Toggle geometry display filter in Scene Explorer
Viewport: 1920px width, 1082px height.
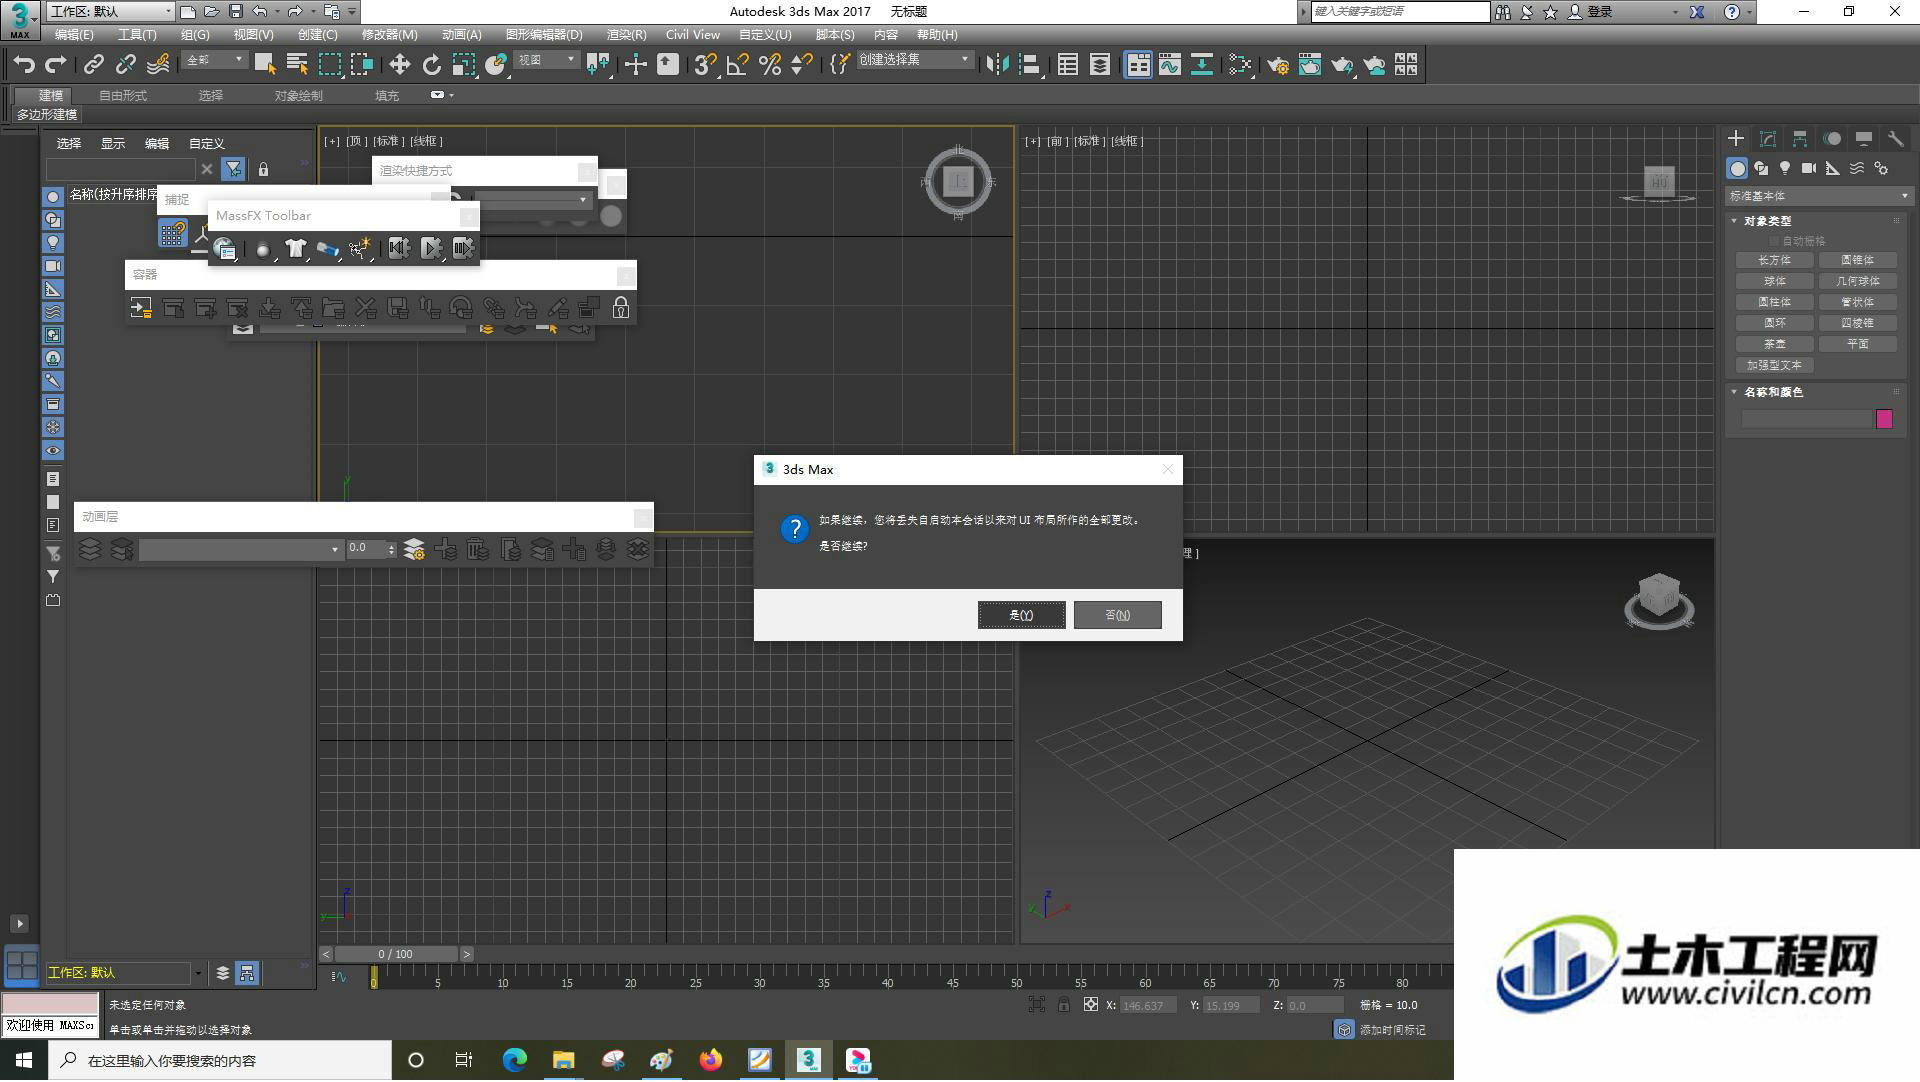click(x=53, y=197)
